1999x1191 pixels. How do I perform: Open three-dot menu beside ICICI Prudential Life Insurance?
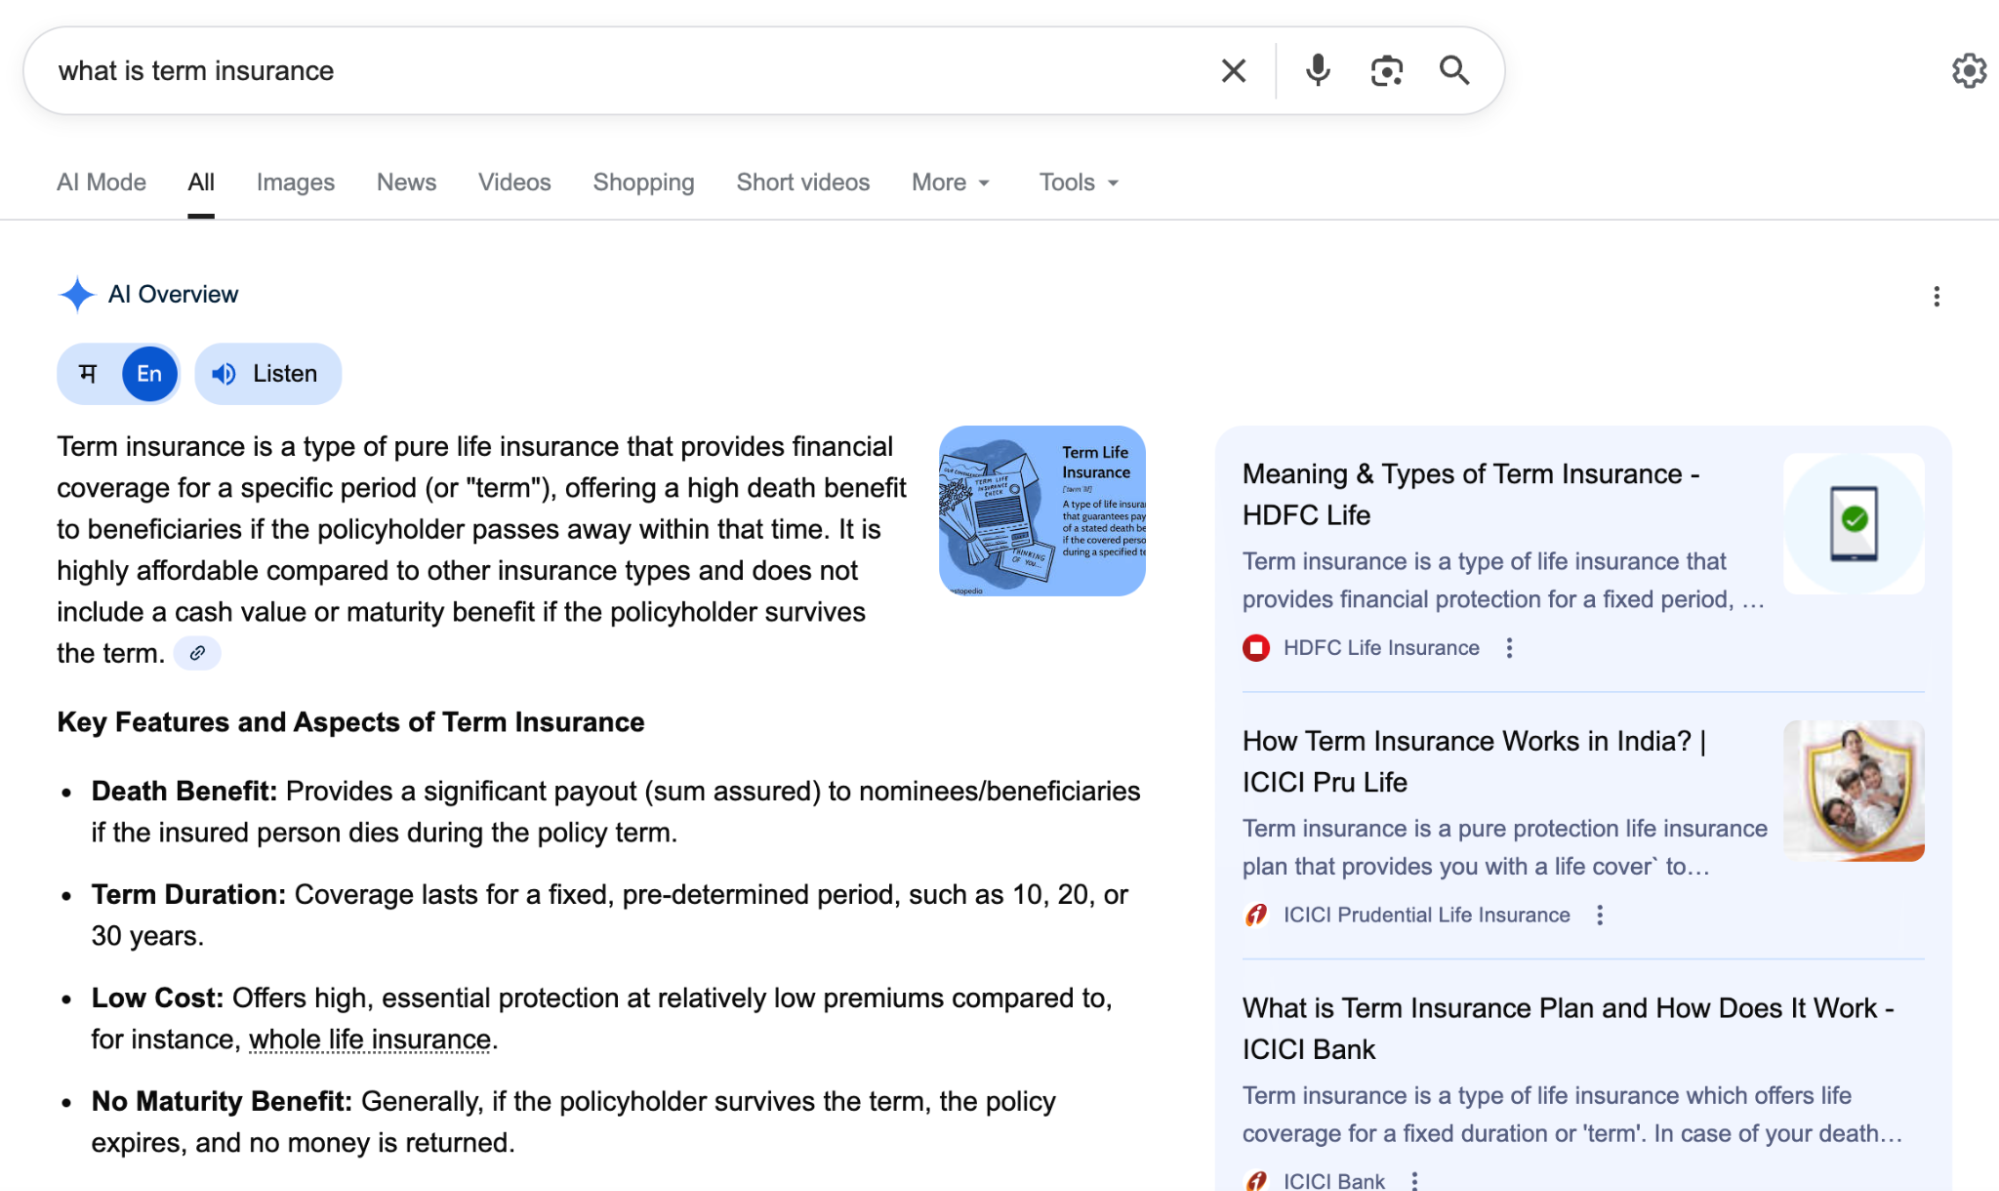pyautogui.click(x=1599, y=915)
